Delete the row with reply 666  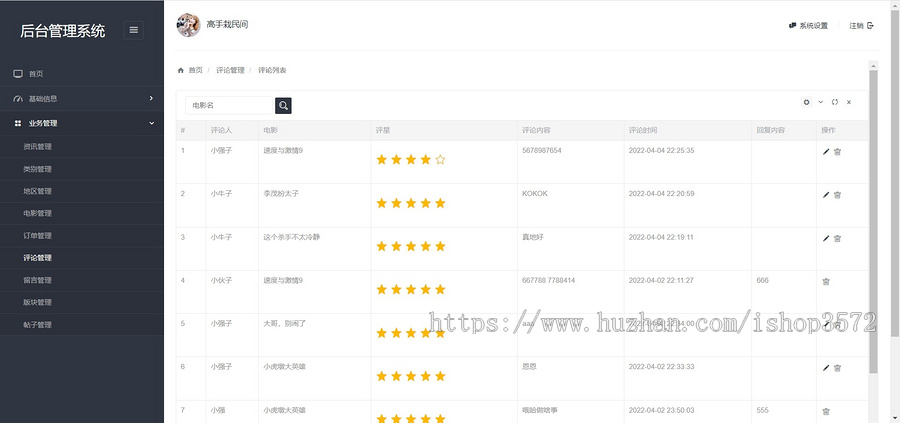(826, 281)
